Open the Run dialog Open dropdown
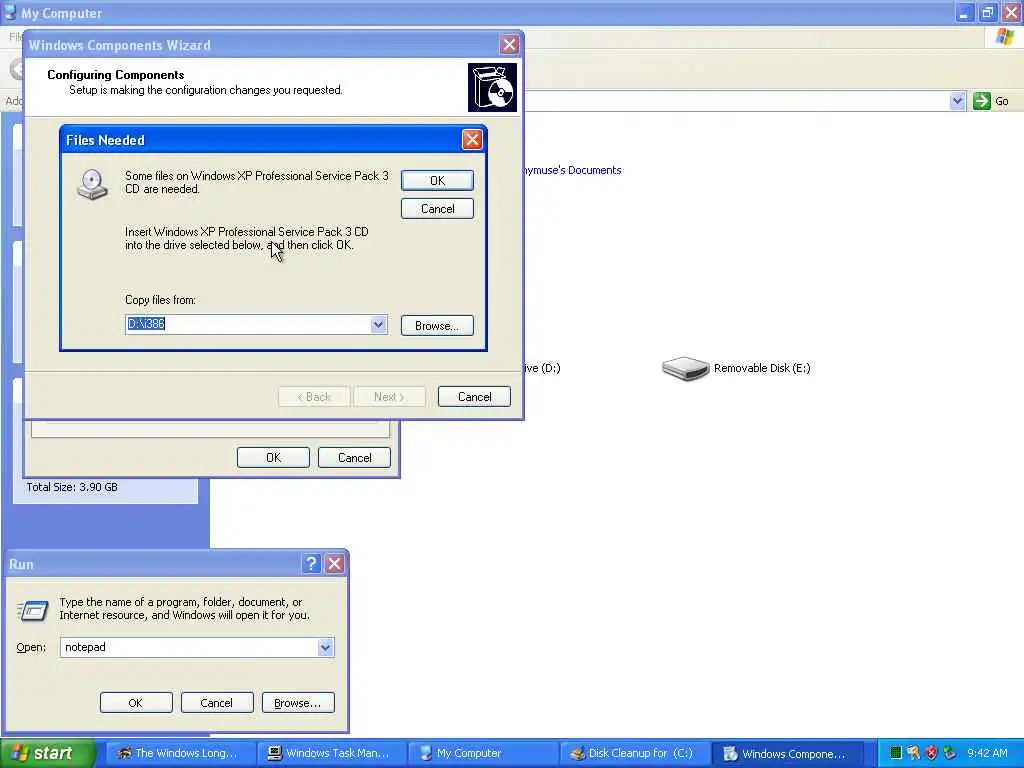Screen dimensions: 1024x768 pyautogui.click(x=325, y=647)
